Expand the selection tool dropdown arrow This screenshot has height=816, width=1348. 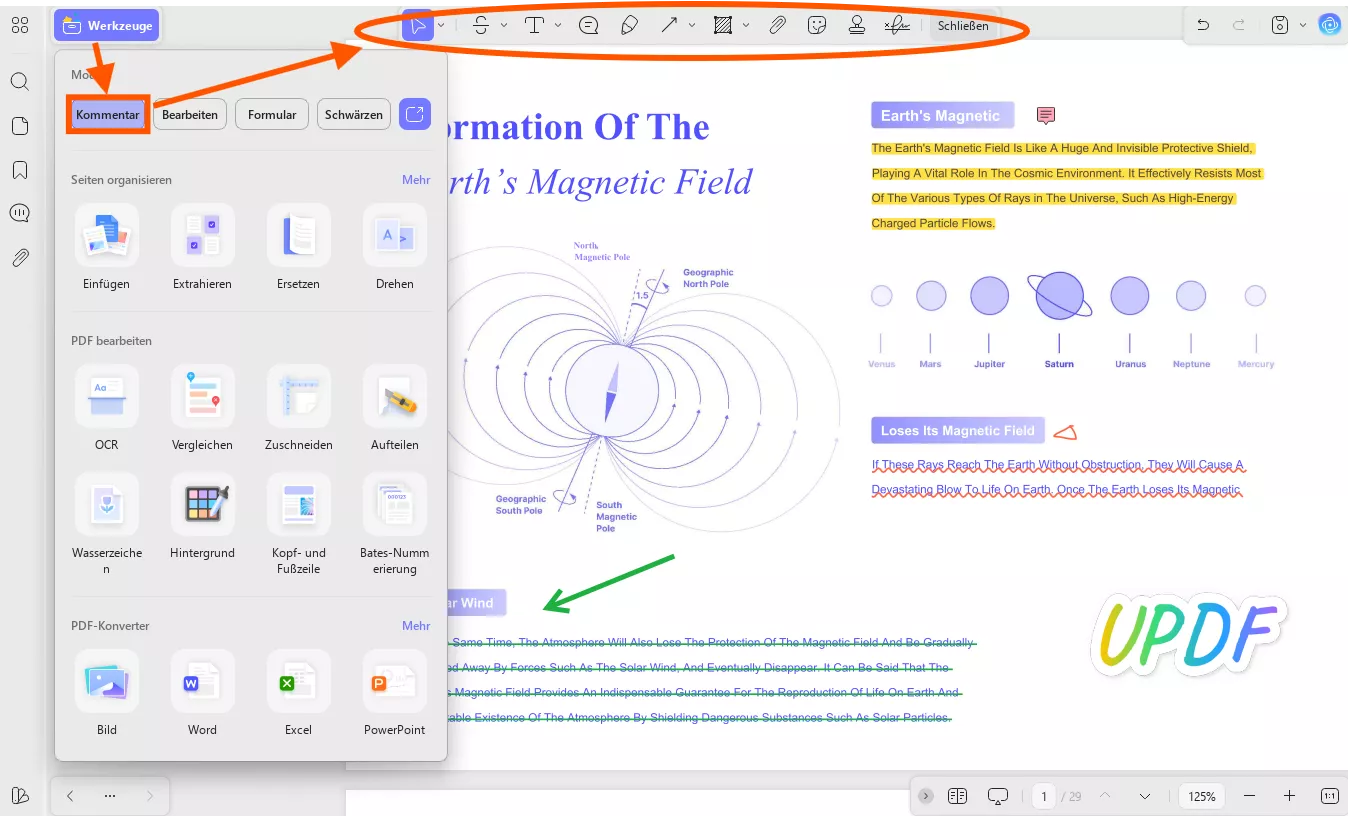[441, 25]
